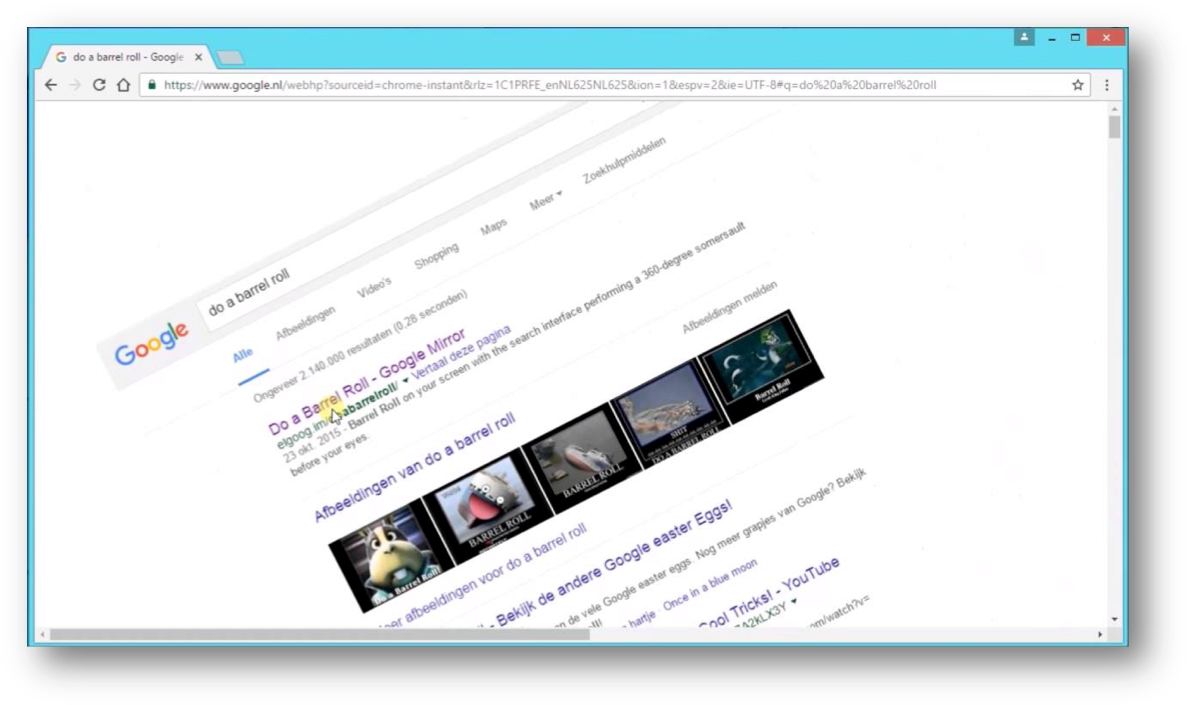This screenshot has height=705, width=1187.
Task: Maximize the Chrome window
Action: (1075, 37)
